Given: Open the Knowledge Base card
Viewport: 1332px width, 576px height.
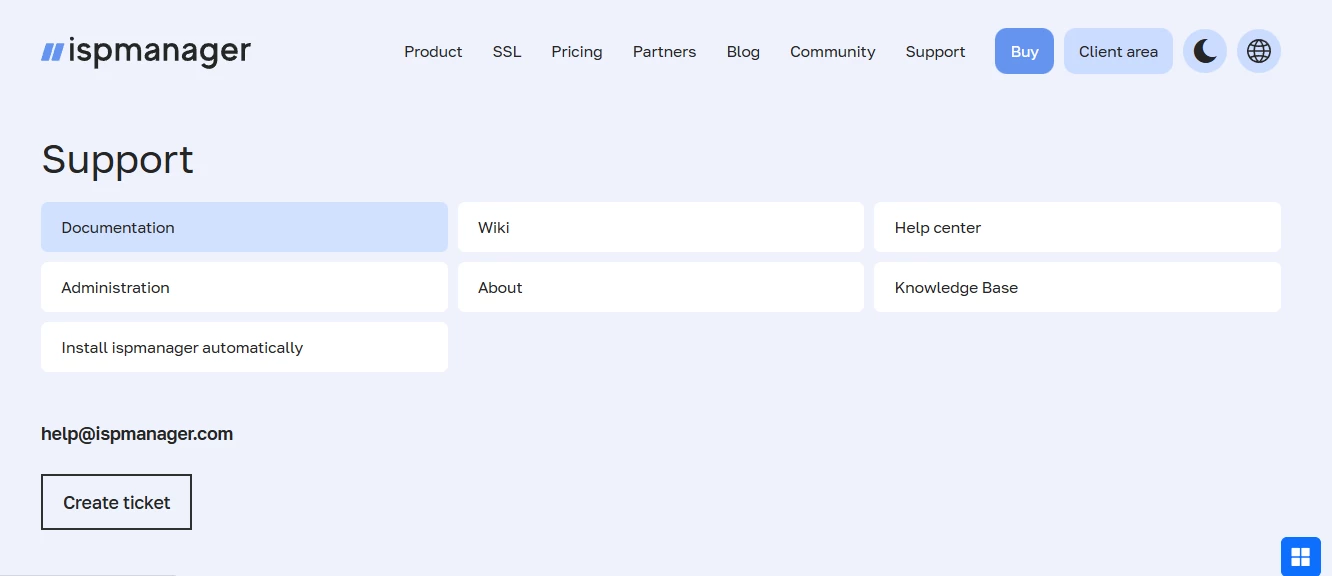Looking at the screenshot, I should click(x=1077, y=287).
